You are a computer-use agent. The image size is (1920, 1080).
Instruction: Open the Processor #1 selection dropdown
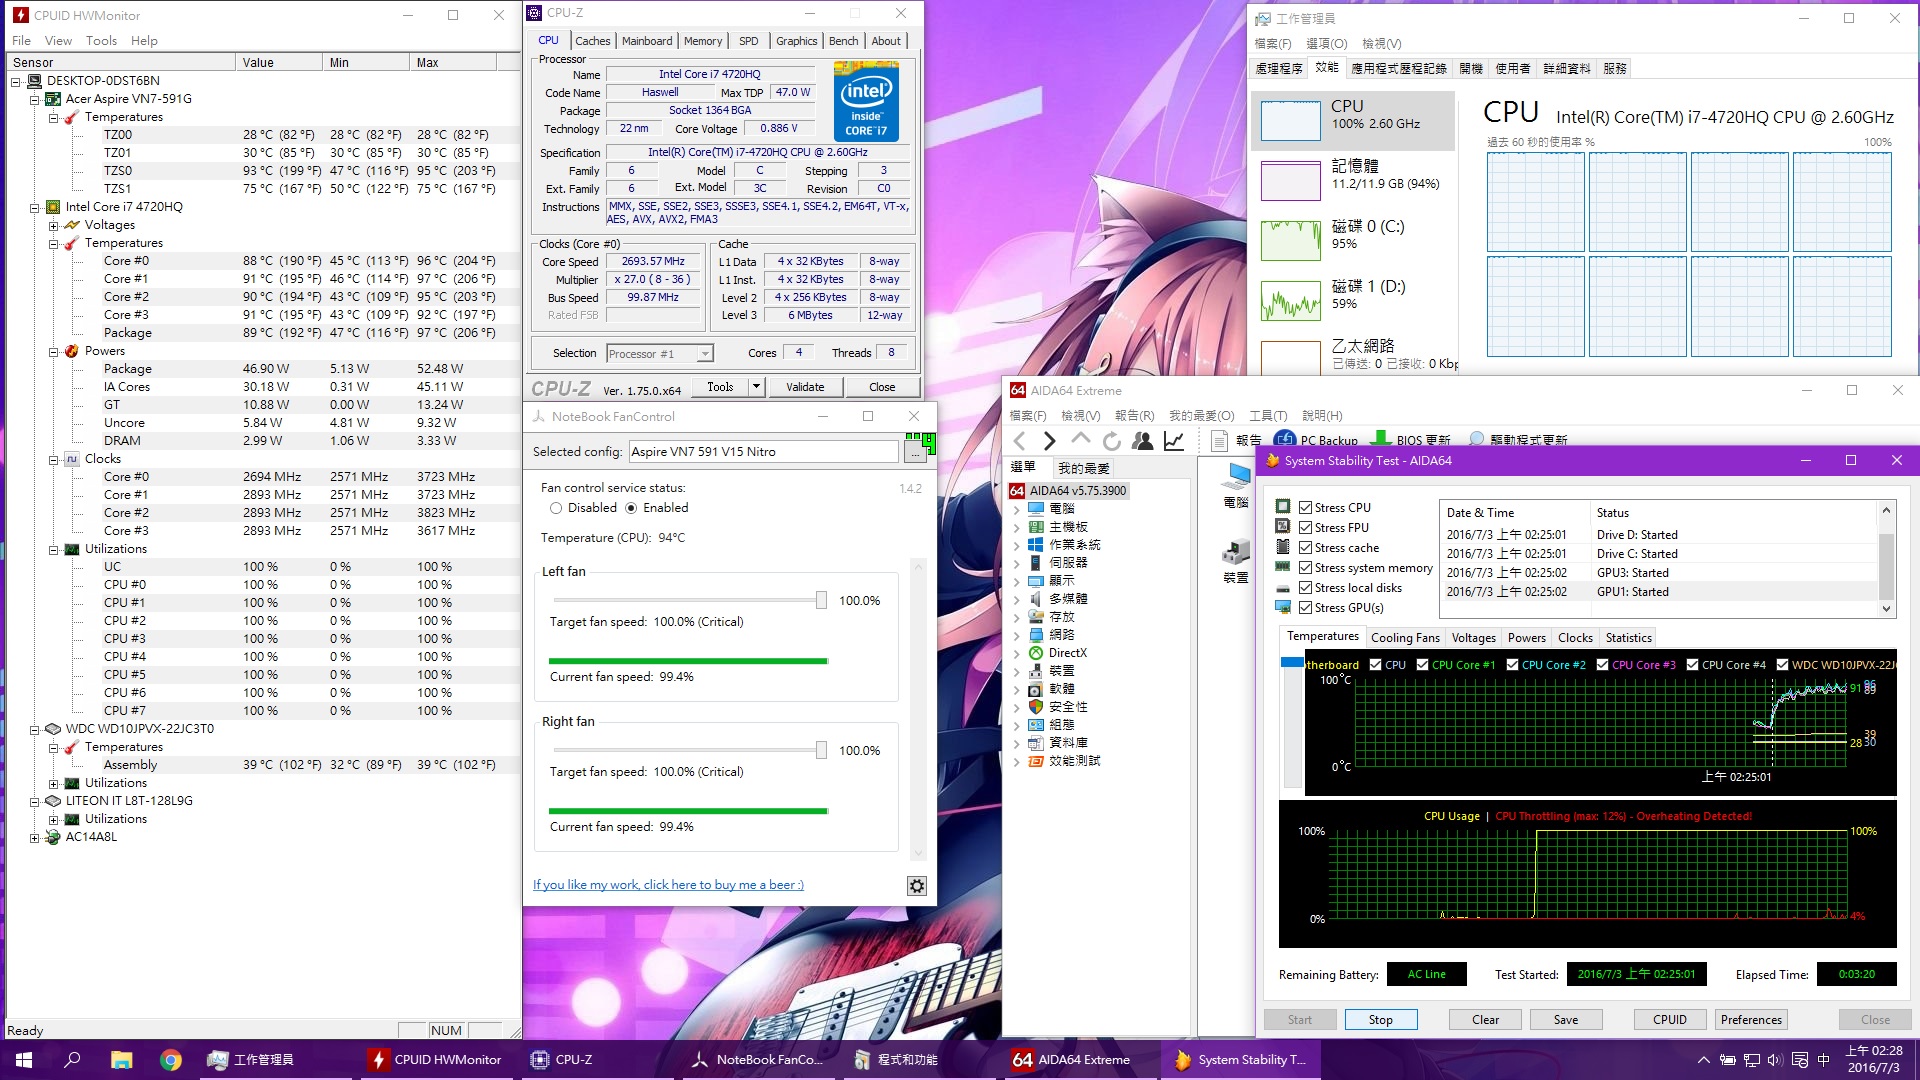click(x=705, y=354)
